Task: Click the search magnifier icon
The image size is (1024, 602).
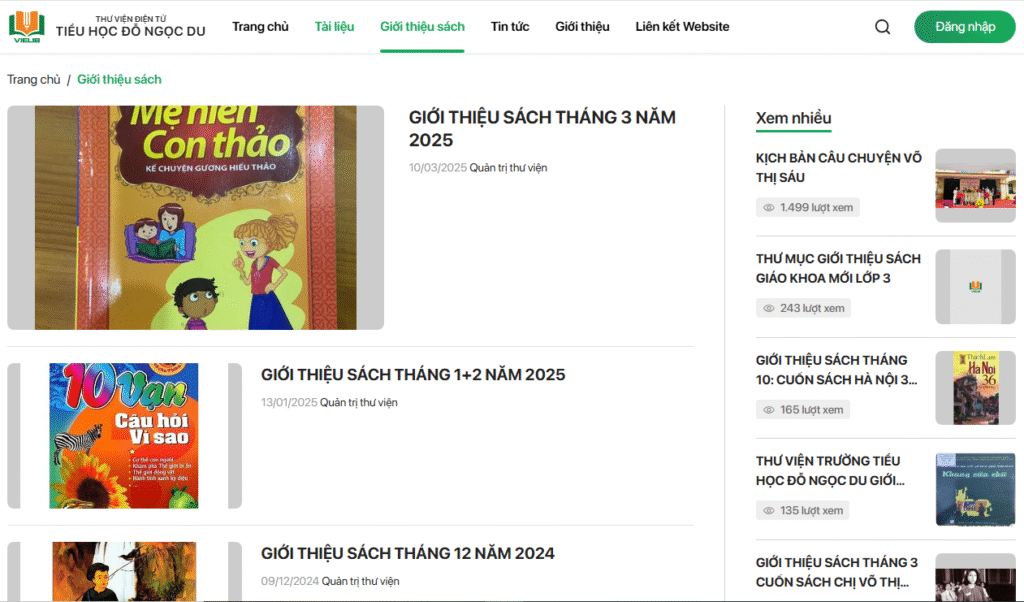Action: tap(882, 27)
